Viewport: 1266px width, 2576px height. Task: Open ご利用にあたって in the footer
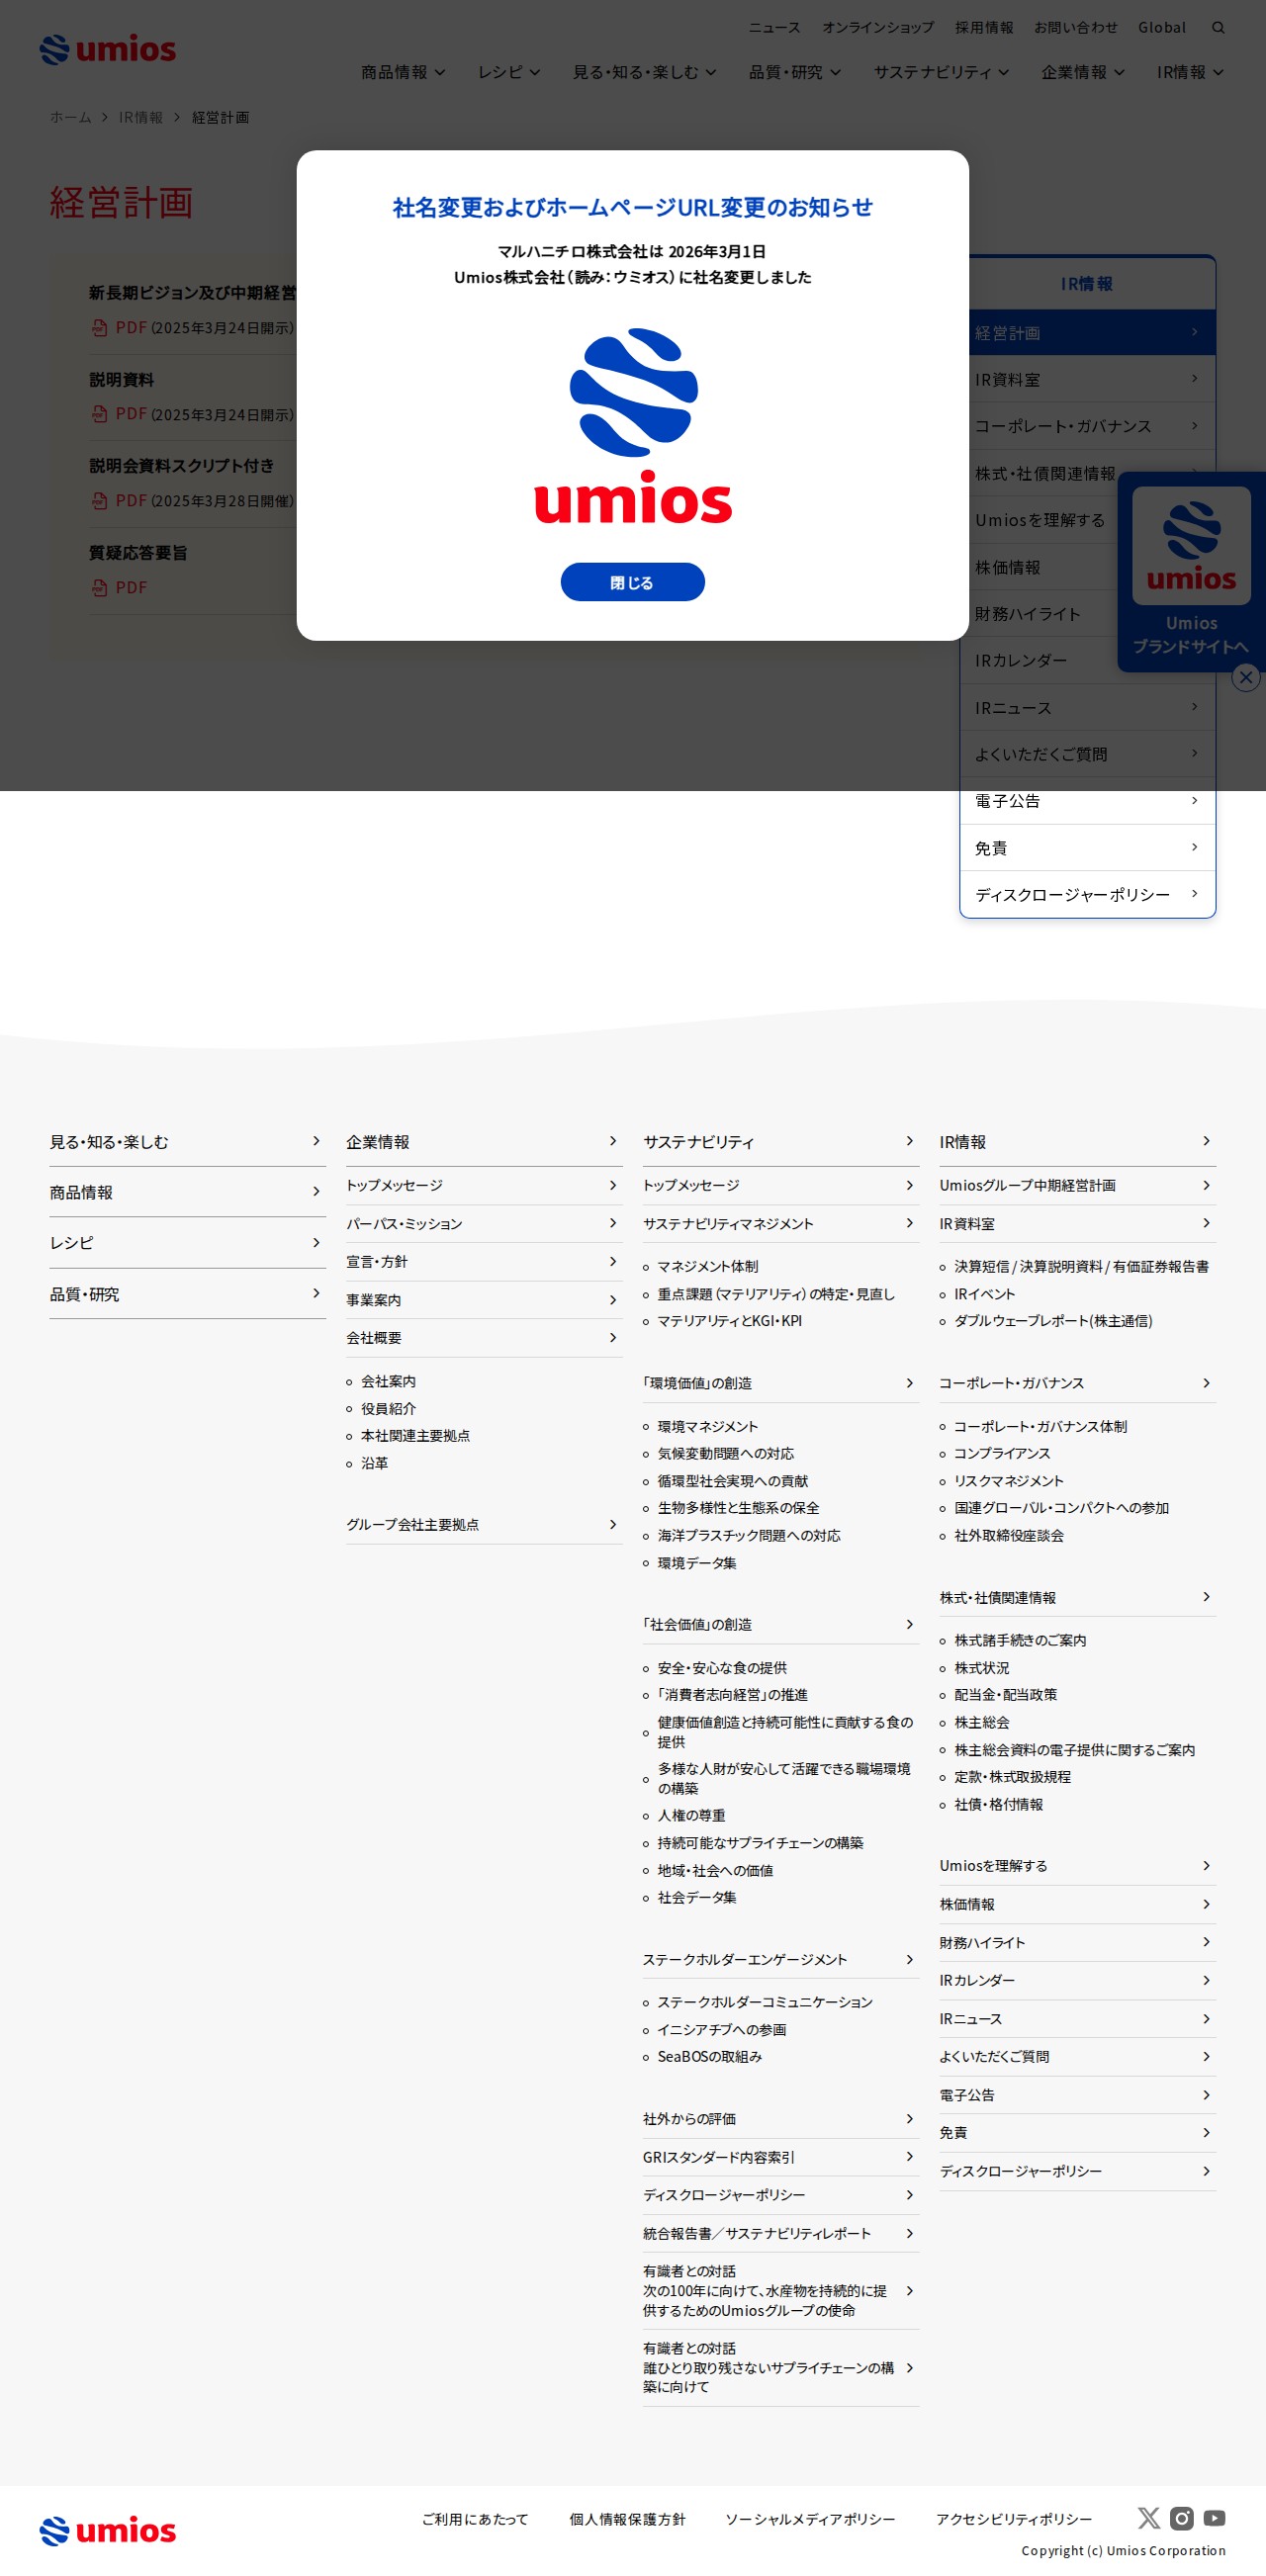point(475,2519)
